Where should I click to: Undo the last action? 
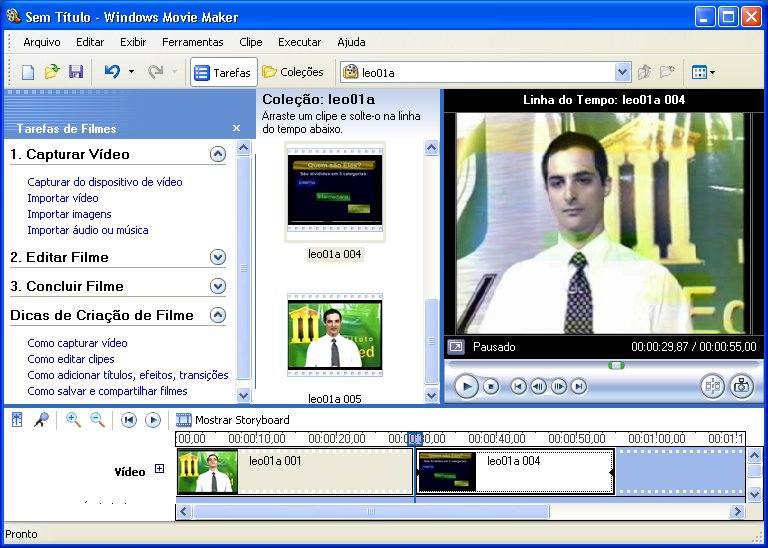(112, 72)
